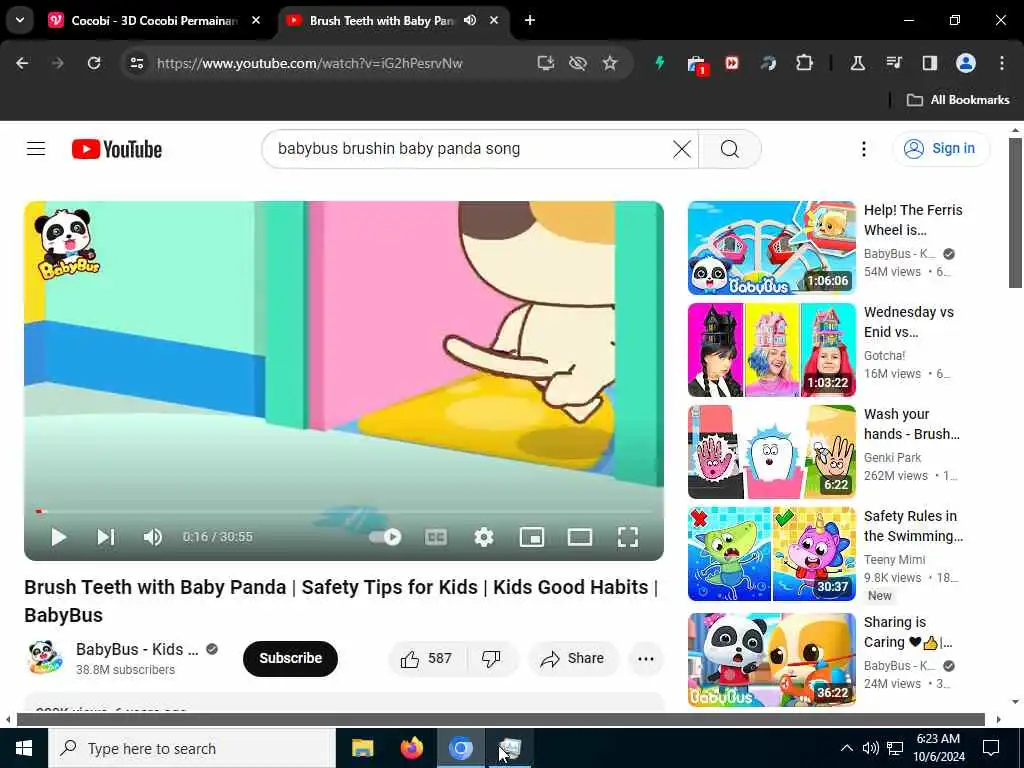1024x768 pixels.
Task: Show hidden system tray icons
Action: click(x=846, y=748)
